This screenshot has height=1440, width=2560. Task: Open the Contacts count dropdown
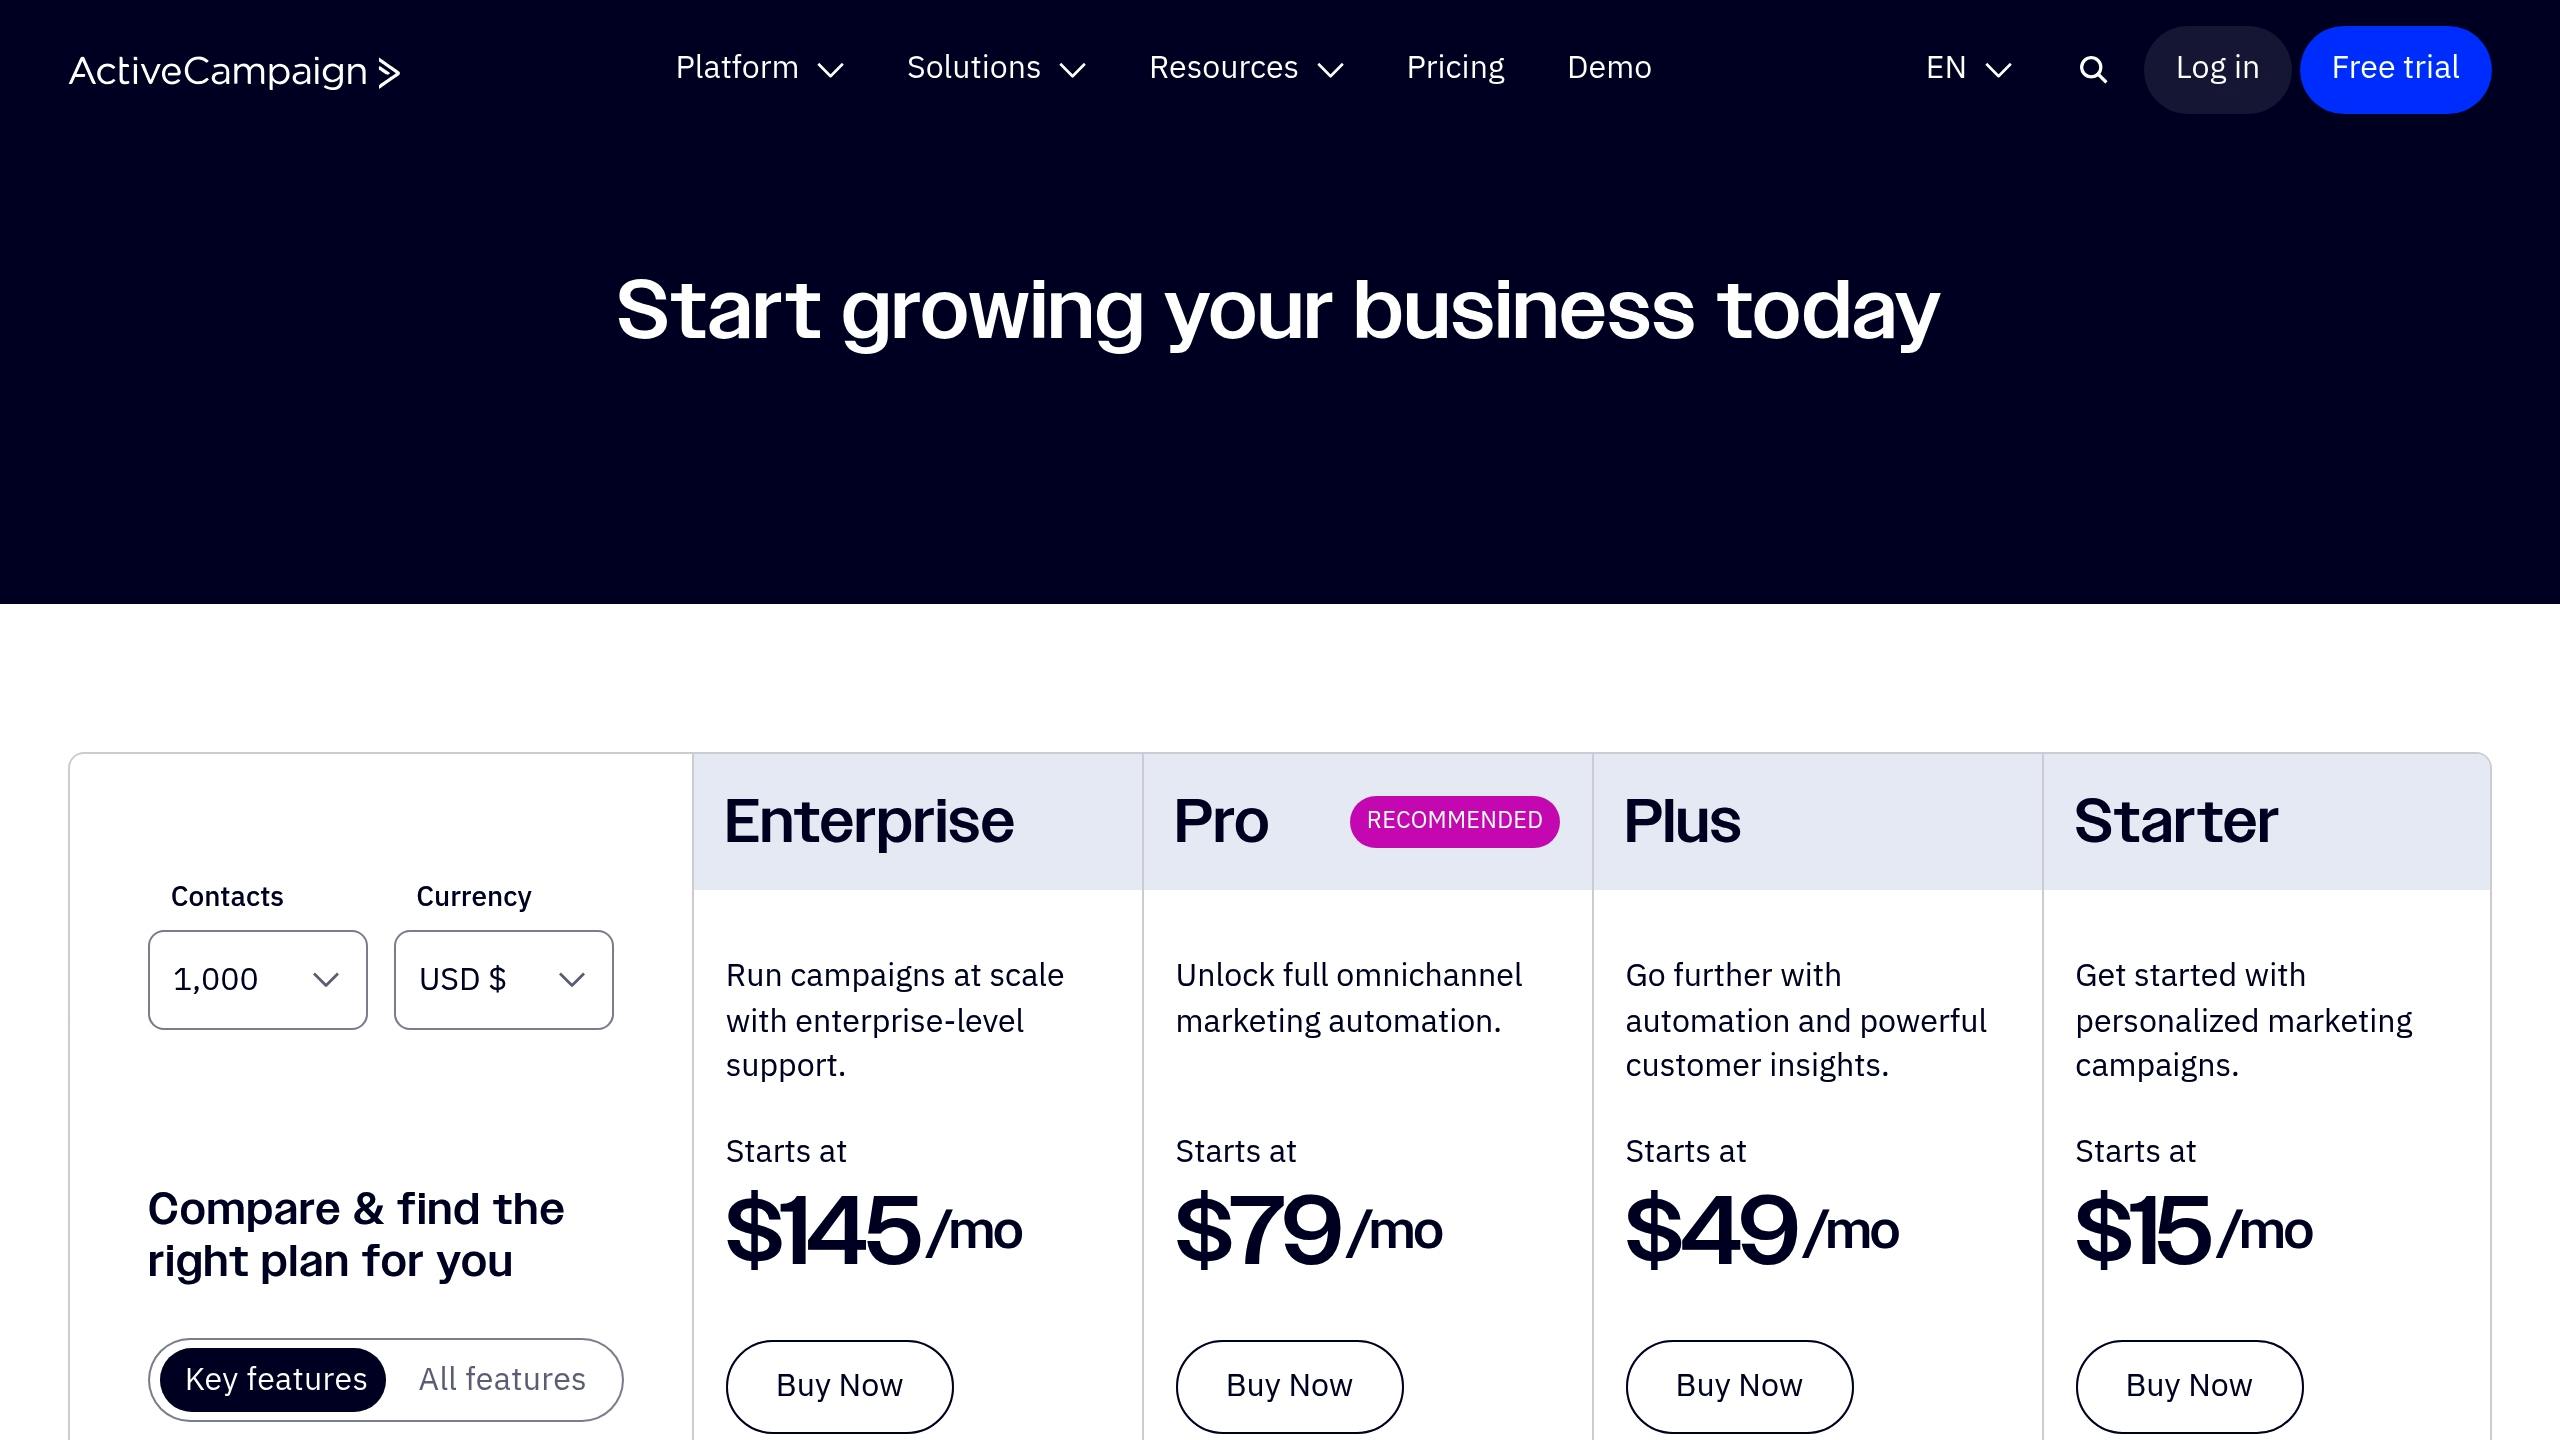257,979
